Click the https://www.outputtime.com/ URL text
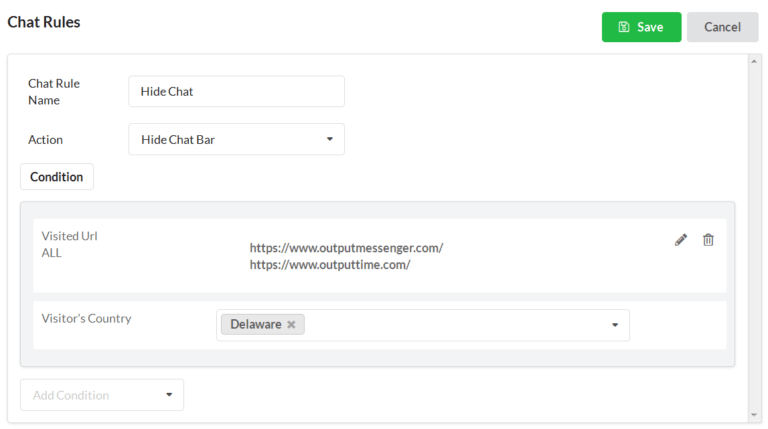 tap(330, 264)
